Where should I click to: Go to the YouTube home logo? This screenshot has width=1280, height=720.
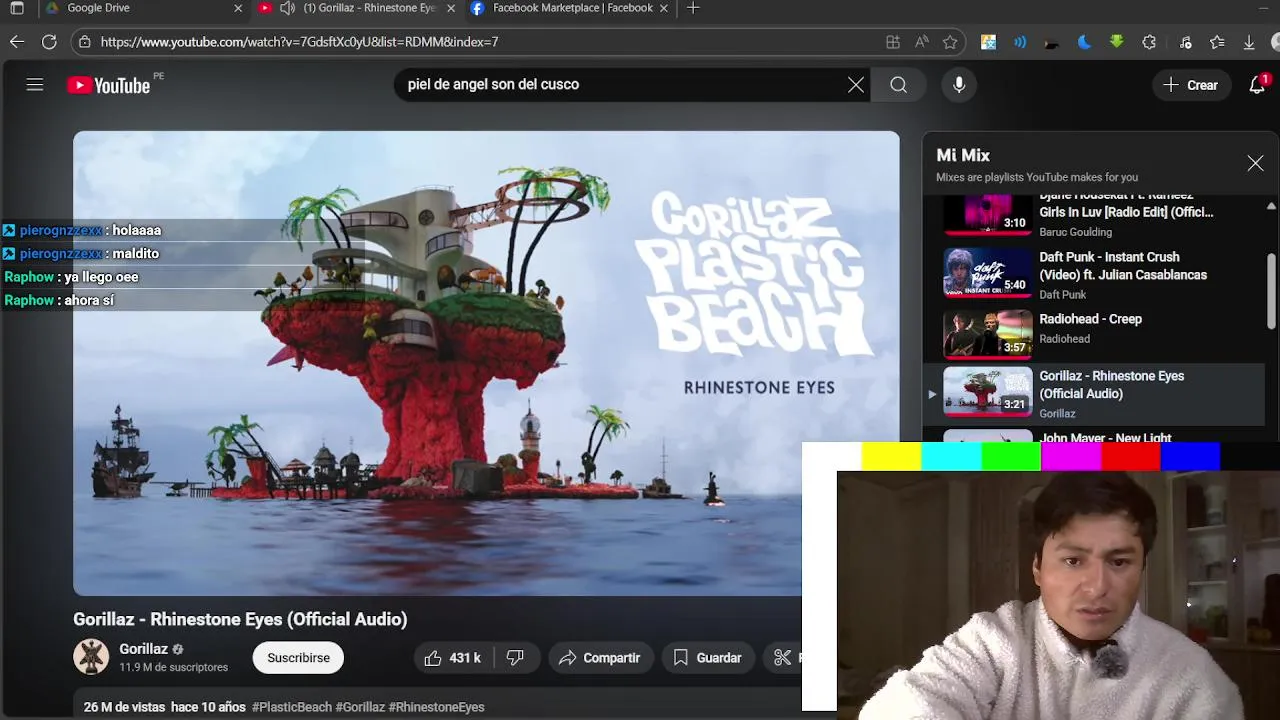coord(108,85)
